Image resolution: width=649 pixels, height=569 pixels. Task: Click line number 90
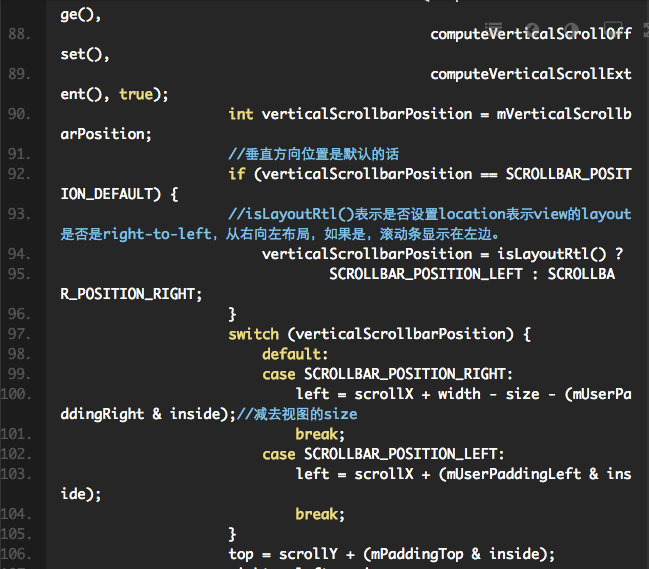point(19,114)
